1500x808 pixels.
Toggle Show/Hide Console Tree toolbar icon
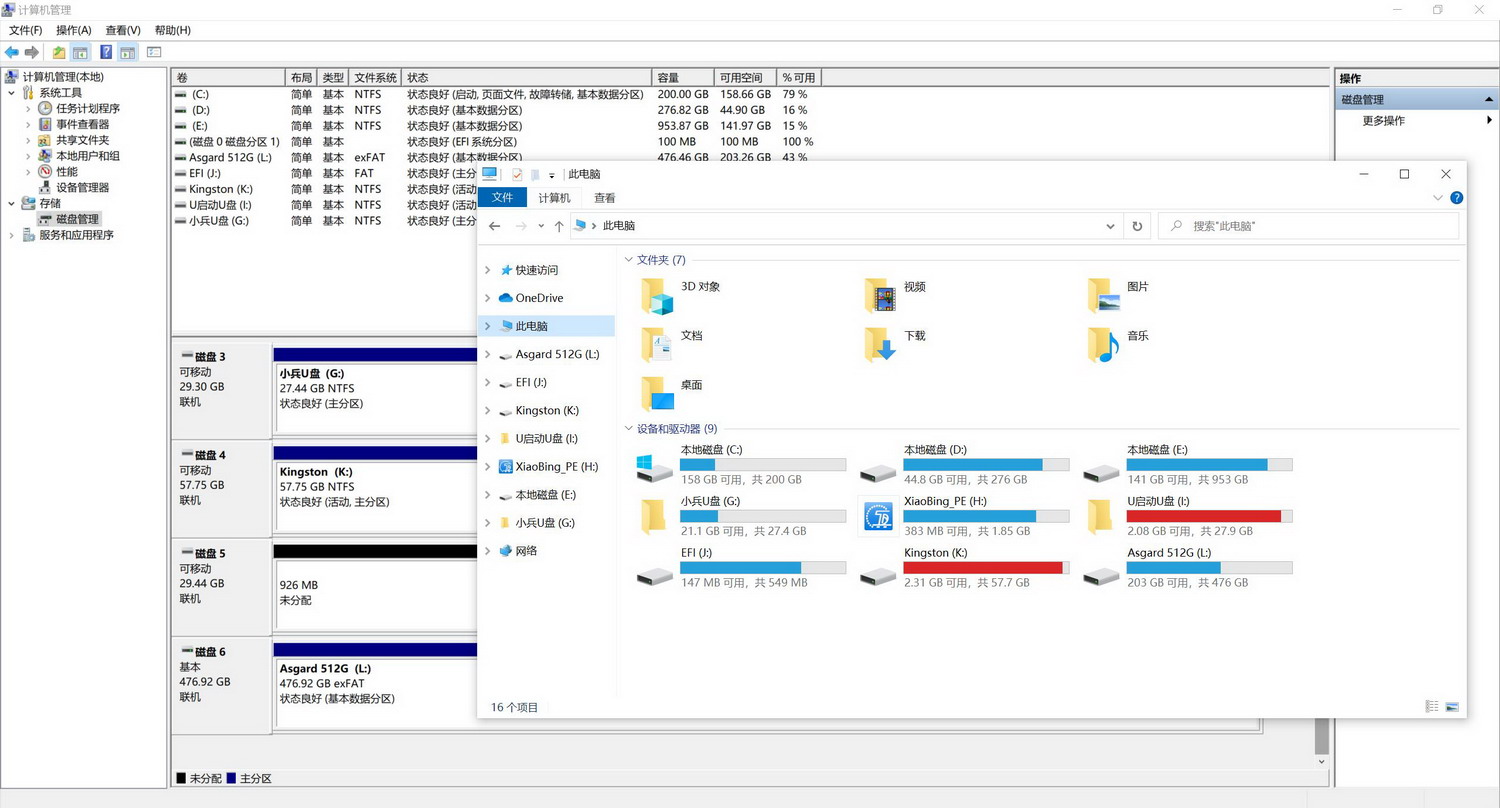[80, 52]
